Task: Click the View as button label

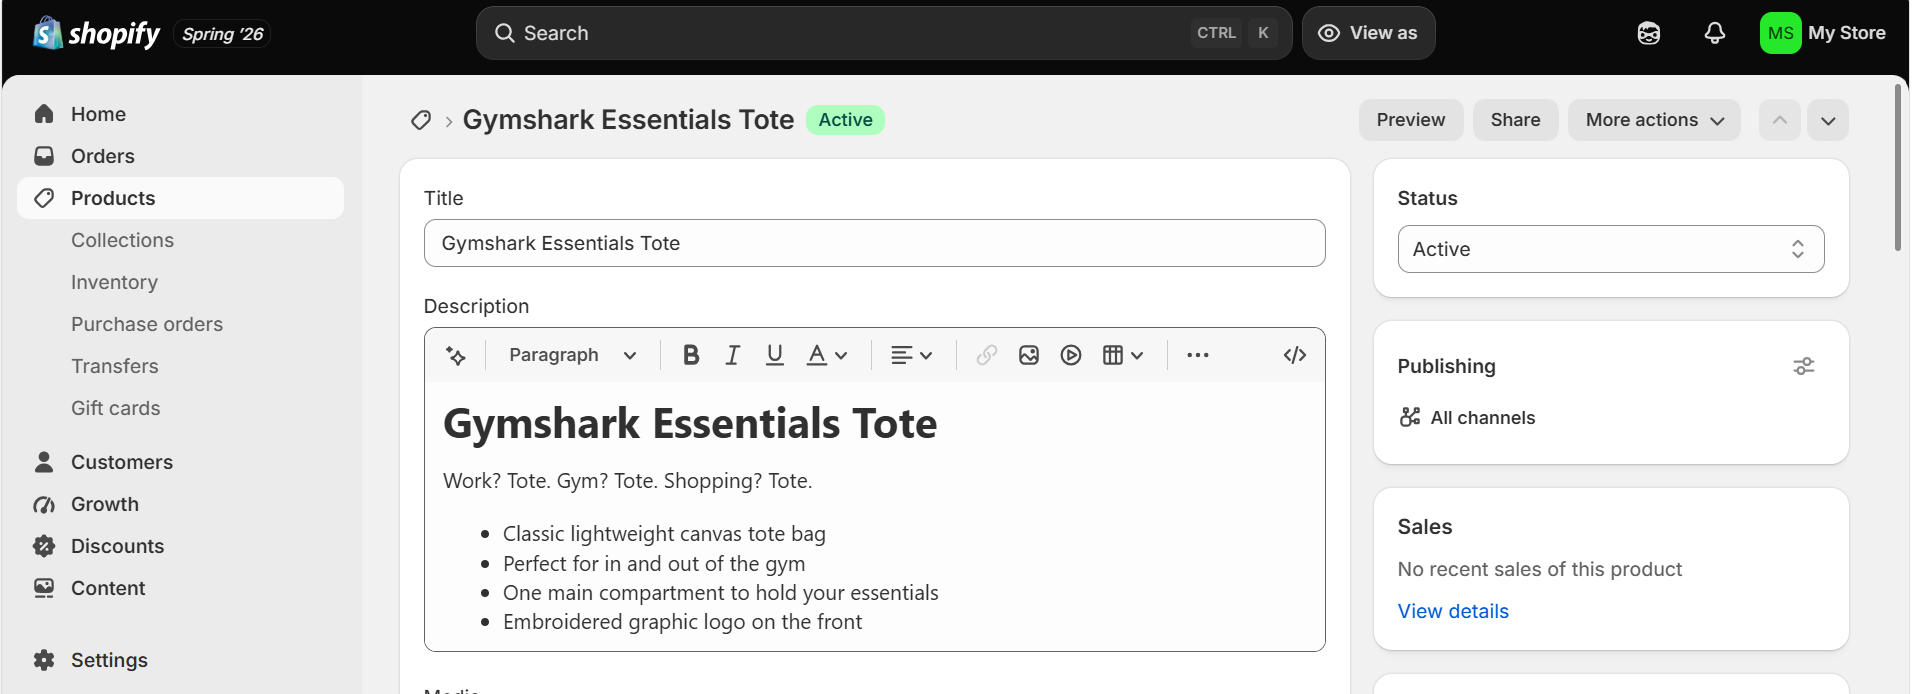Action: 1383,33
